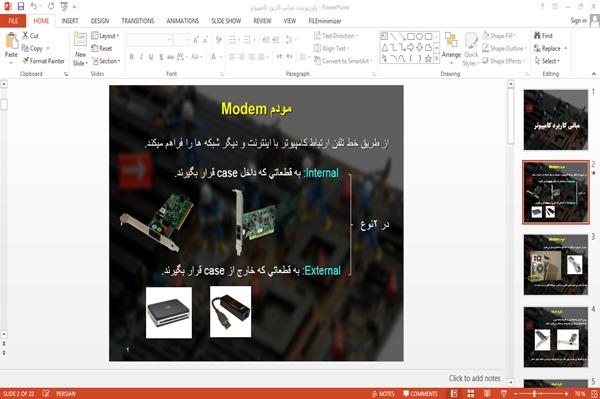Click Sign in link
This screenshot has height=399, width=600.
tap(578, 21)
